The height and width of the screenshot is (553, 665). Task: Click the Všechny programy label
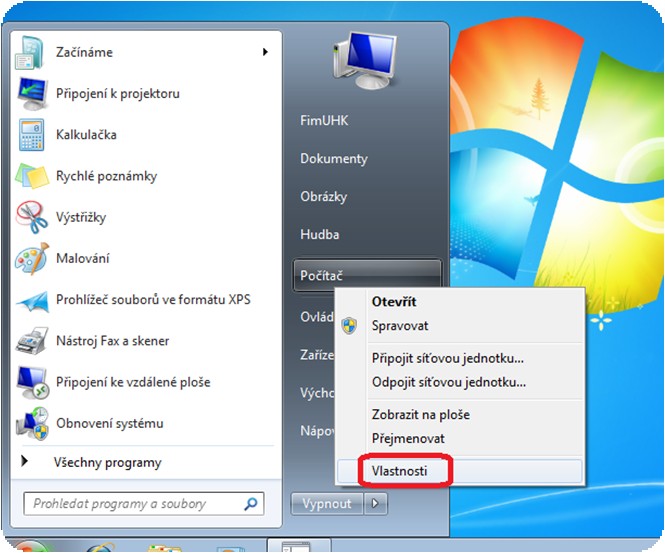108,462
